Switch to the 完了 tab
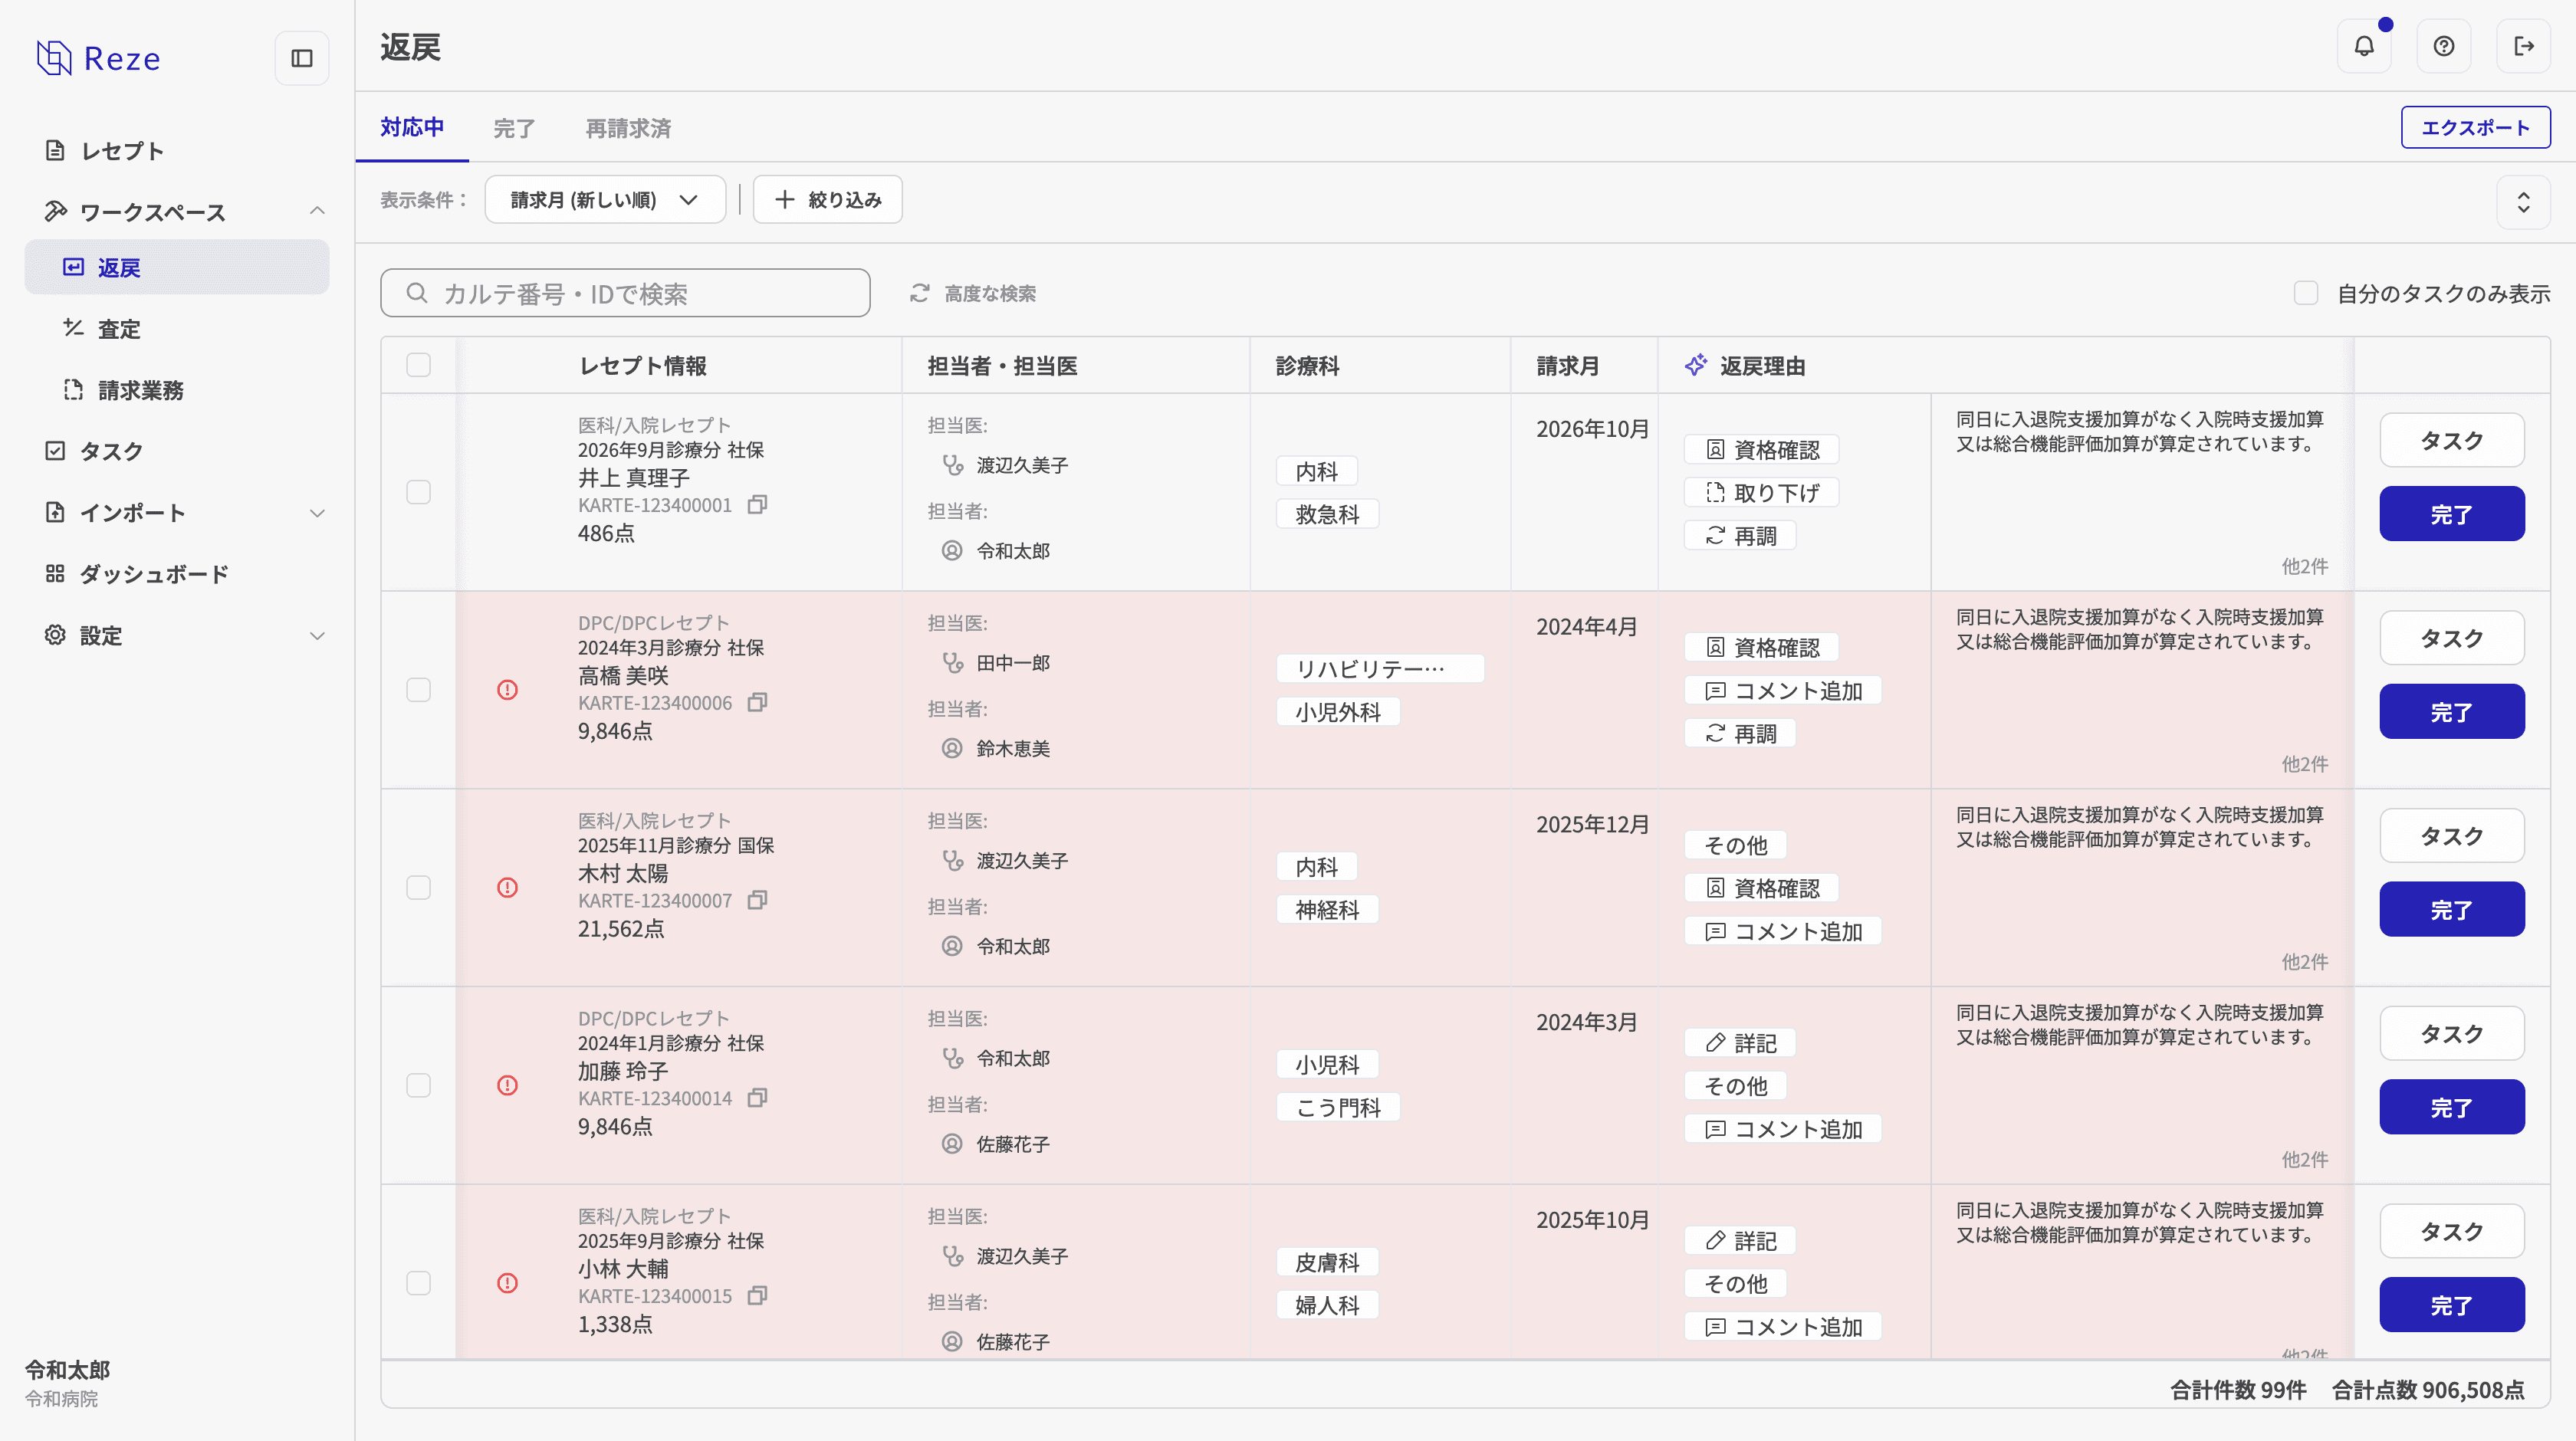 click(x=514, y=128)
